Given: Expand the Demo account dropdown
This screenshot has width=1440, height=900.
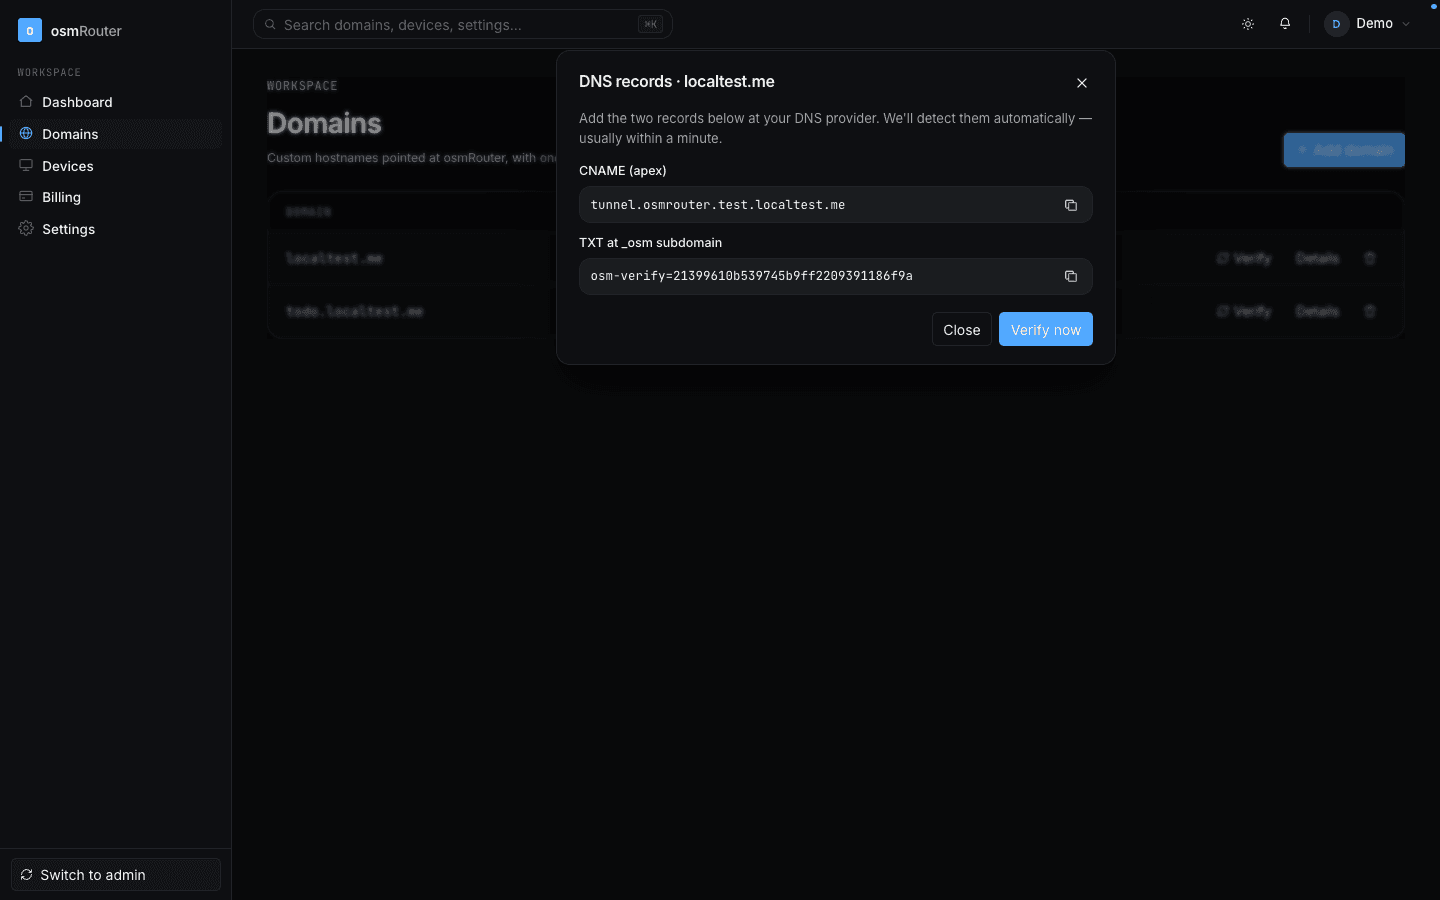Looking at the screenshot, I should point(1368,24).
